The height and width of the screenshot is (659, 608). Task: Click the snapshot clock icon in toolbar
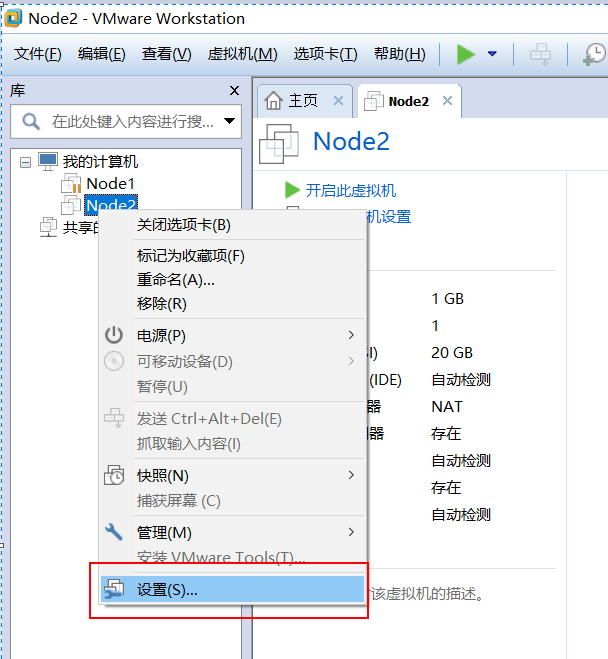593,54
